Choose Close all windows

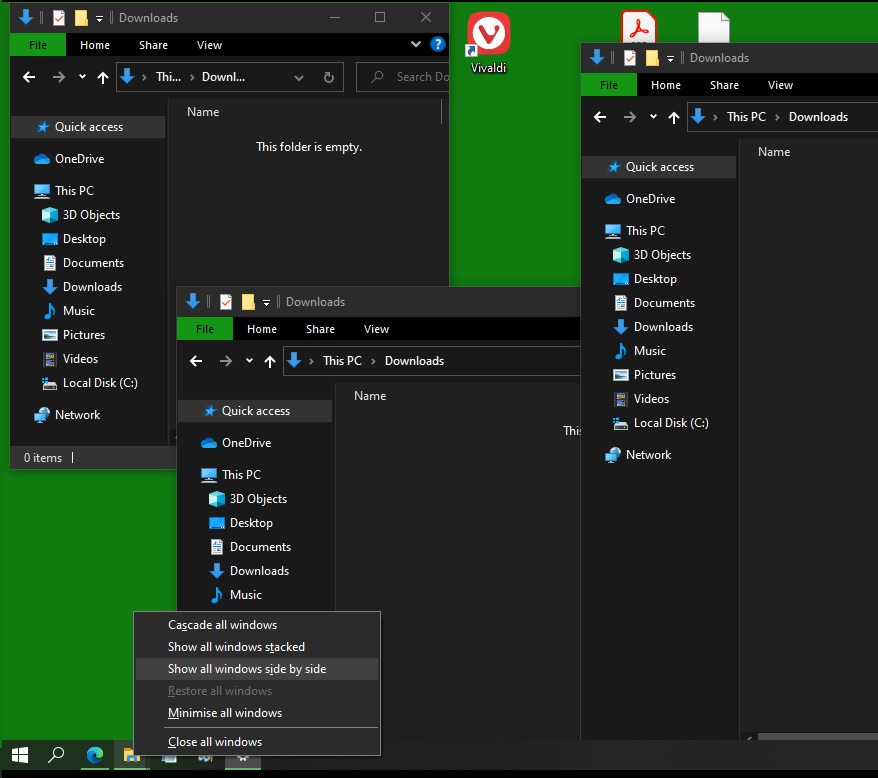[x=257, y=742]
